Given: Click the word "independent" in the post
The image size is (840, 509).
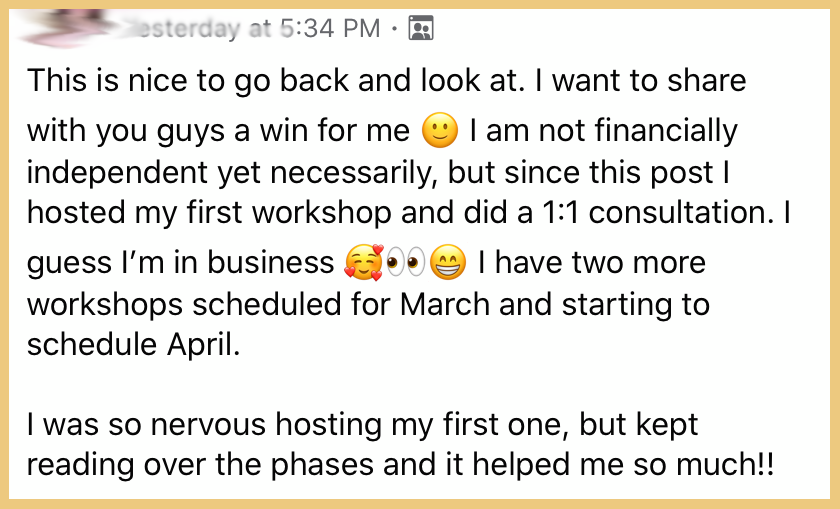Looking at the screenshot, I should (117, 173).
